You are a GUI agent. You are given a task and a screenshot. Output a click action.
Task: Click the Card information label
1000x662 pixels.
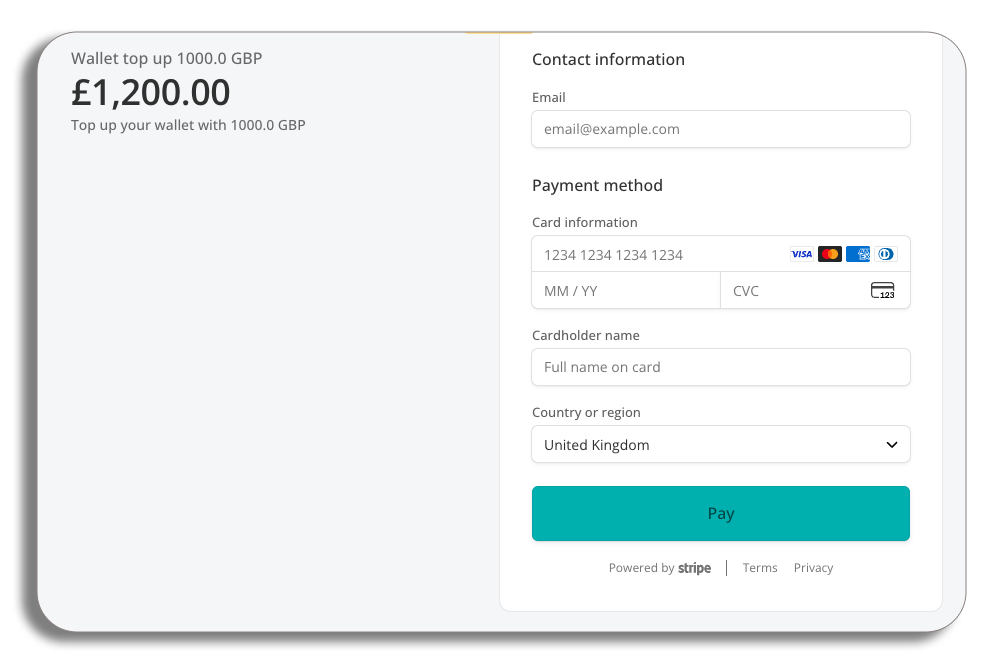tap(585, 223)
